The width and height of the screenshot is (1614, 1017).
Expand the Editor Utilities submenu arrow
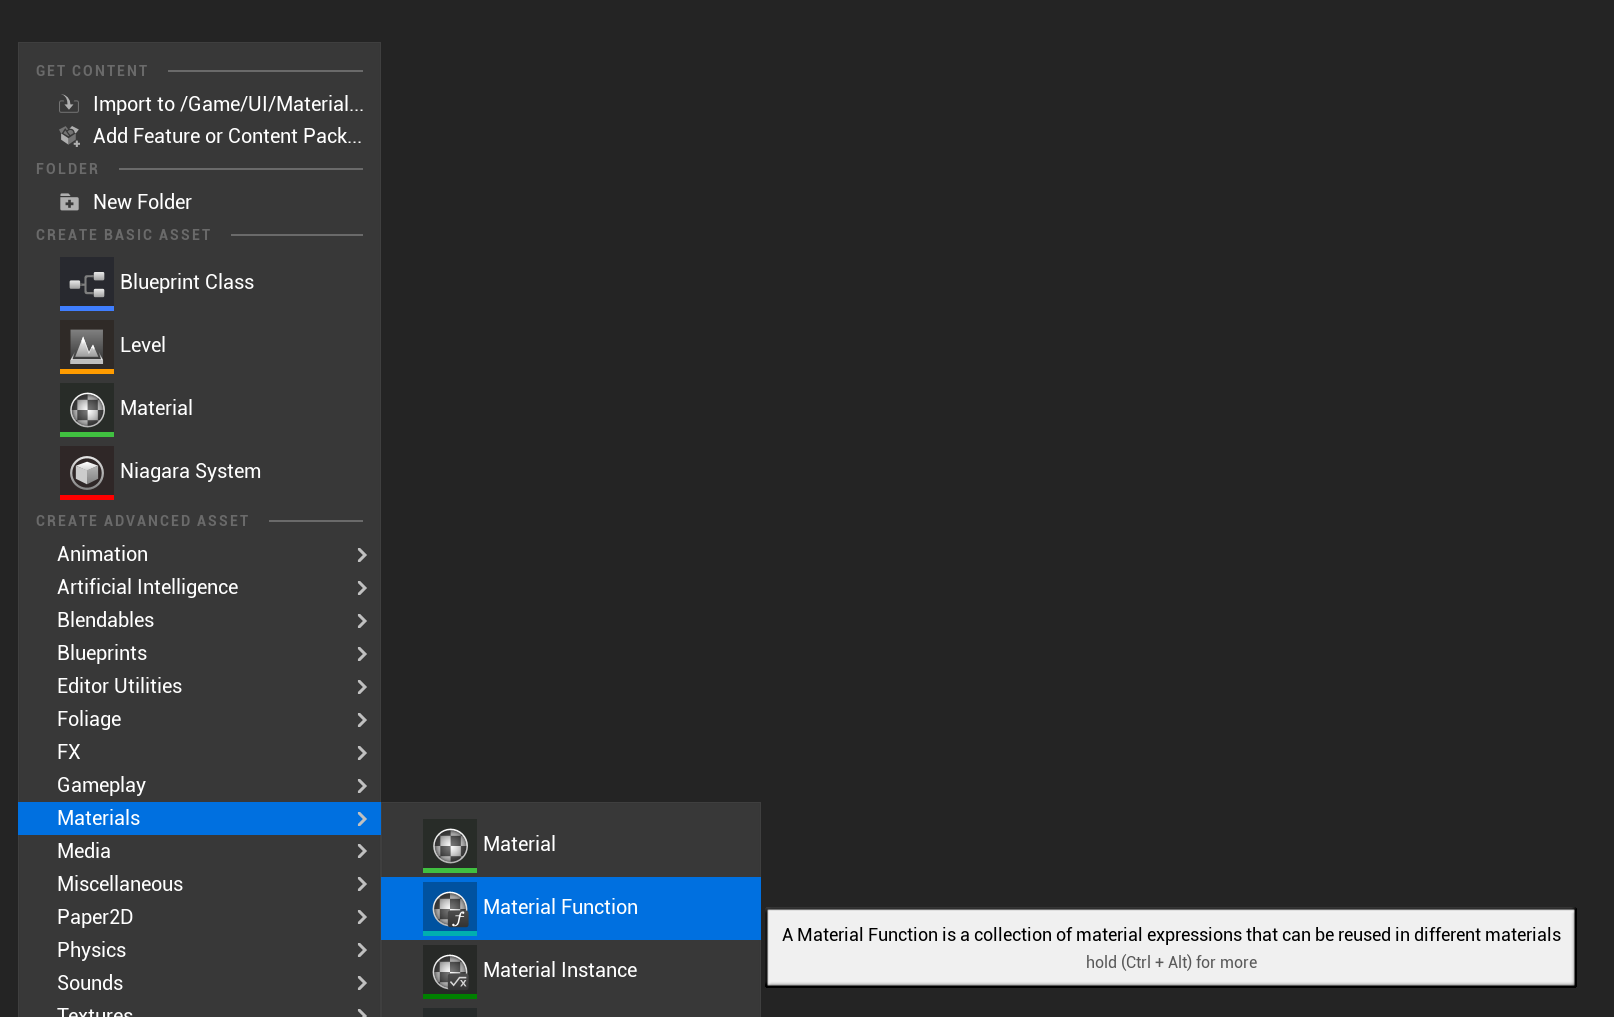[x=362, y=687]
